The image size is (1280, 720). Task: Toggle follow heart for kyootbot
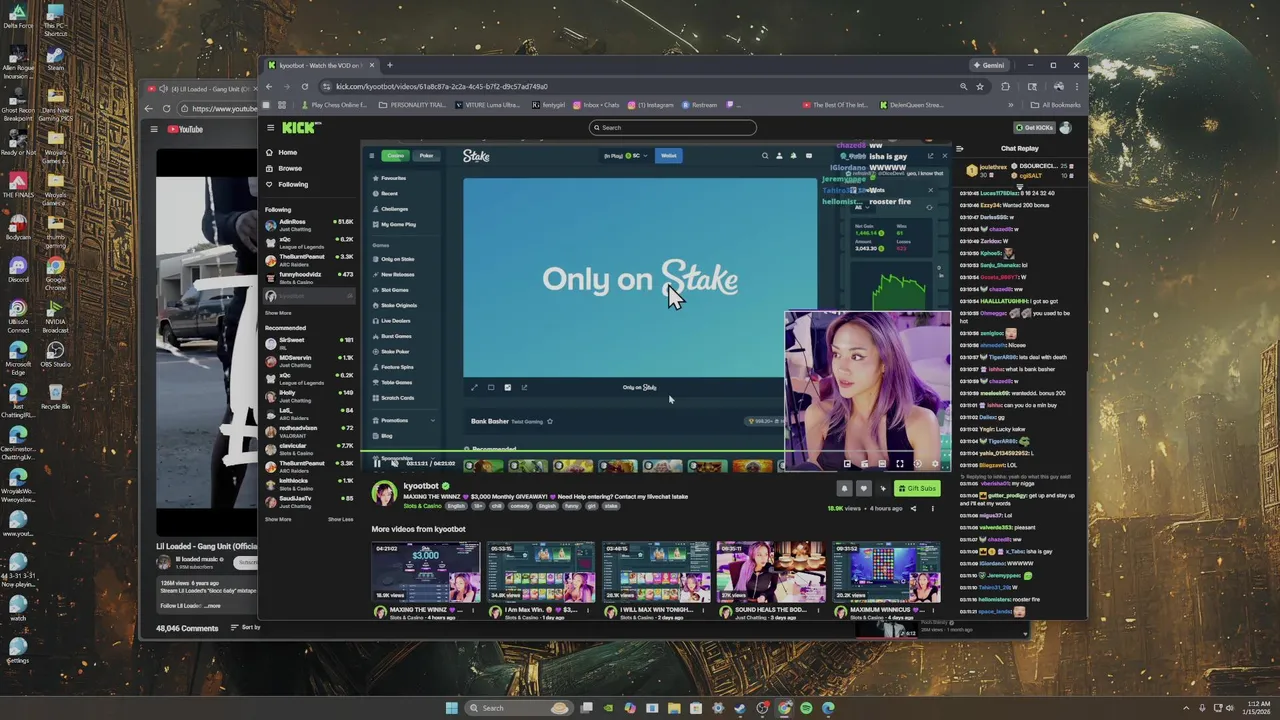863,488
